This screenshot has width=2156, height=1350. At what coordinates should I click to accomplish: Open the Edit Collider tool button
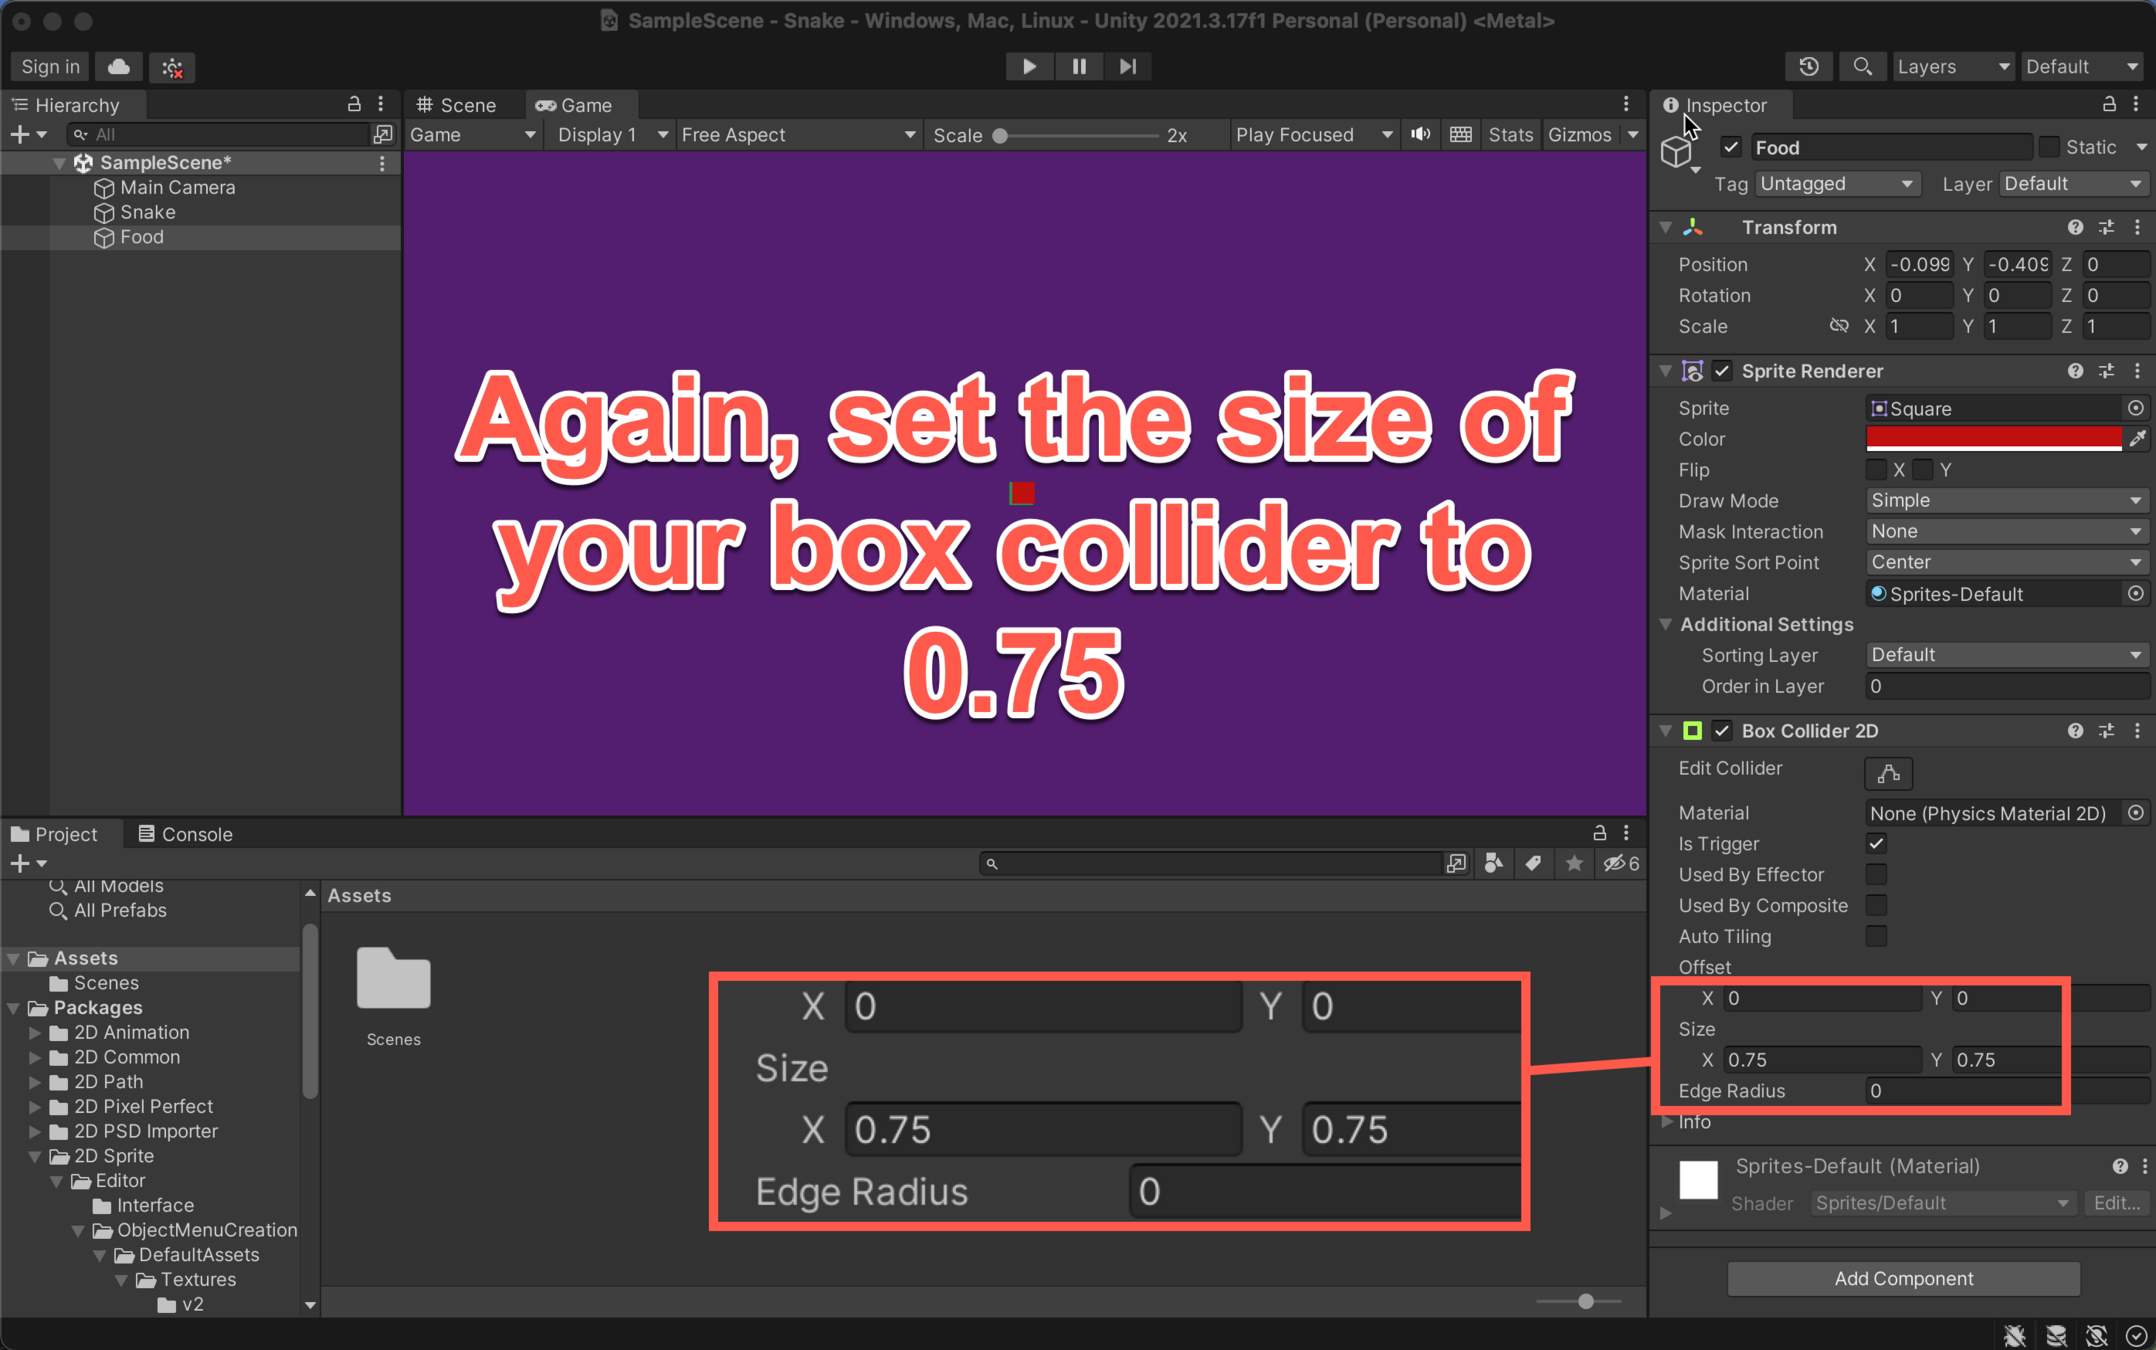point(1887,772)
